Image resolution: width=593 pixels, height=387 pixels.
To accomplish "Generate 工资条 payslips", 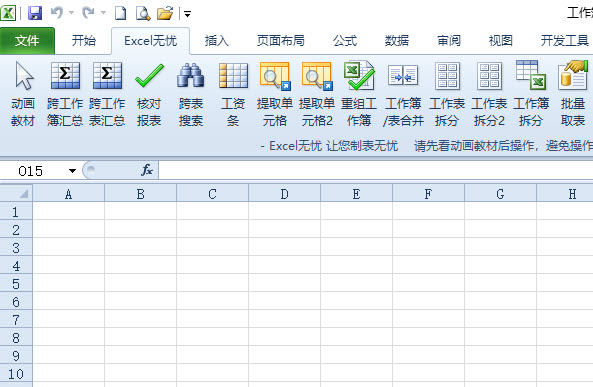I will click(x=233, y=94).
